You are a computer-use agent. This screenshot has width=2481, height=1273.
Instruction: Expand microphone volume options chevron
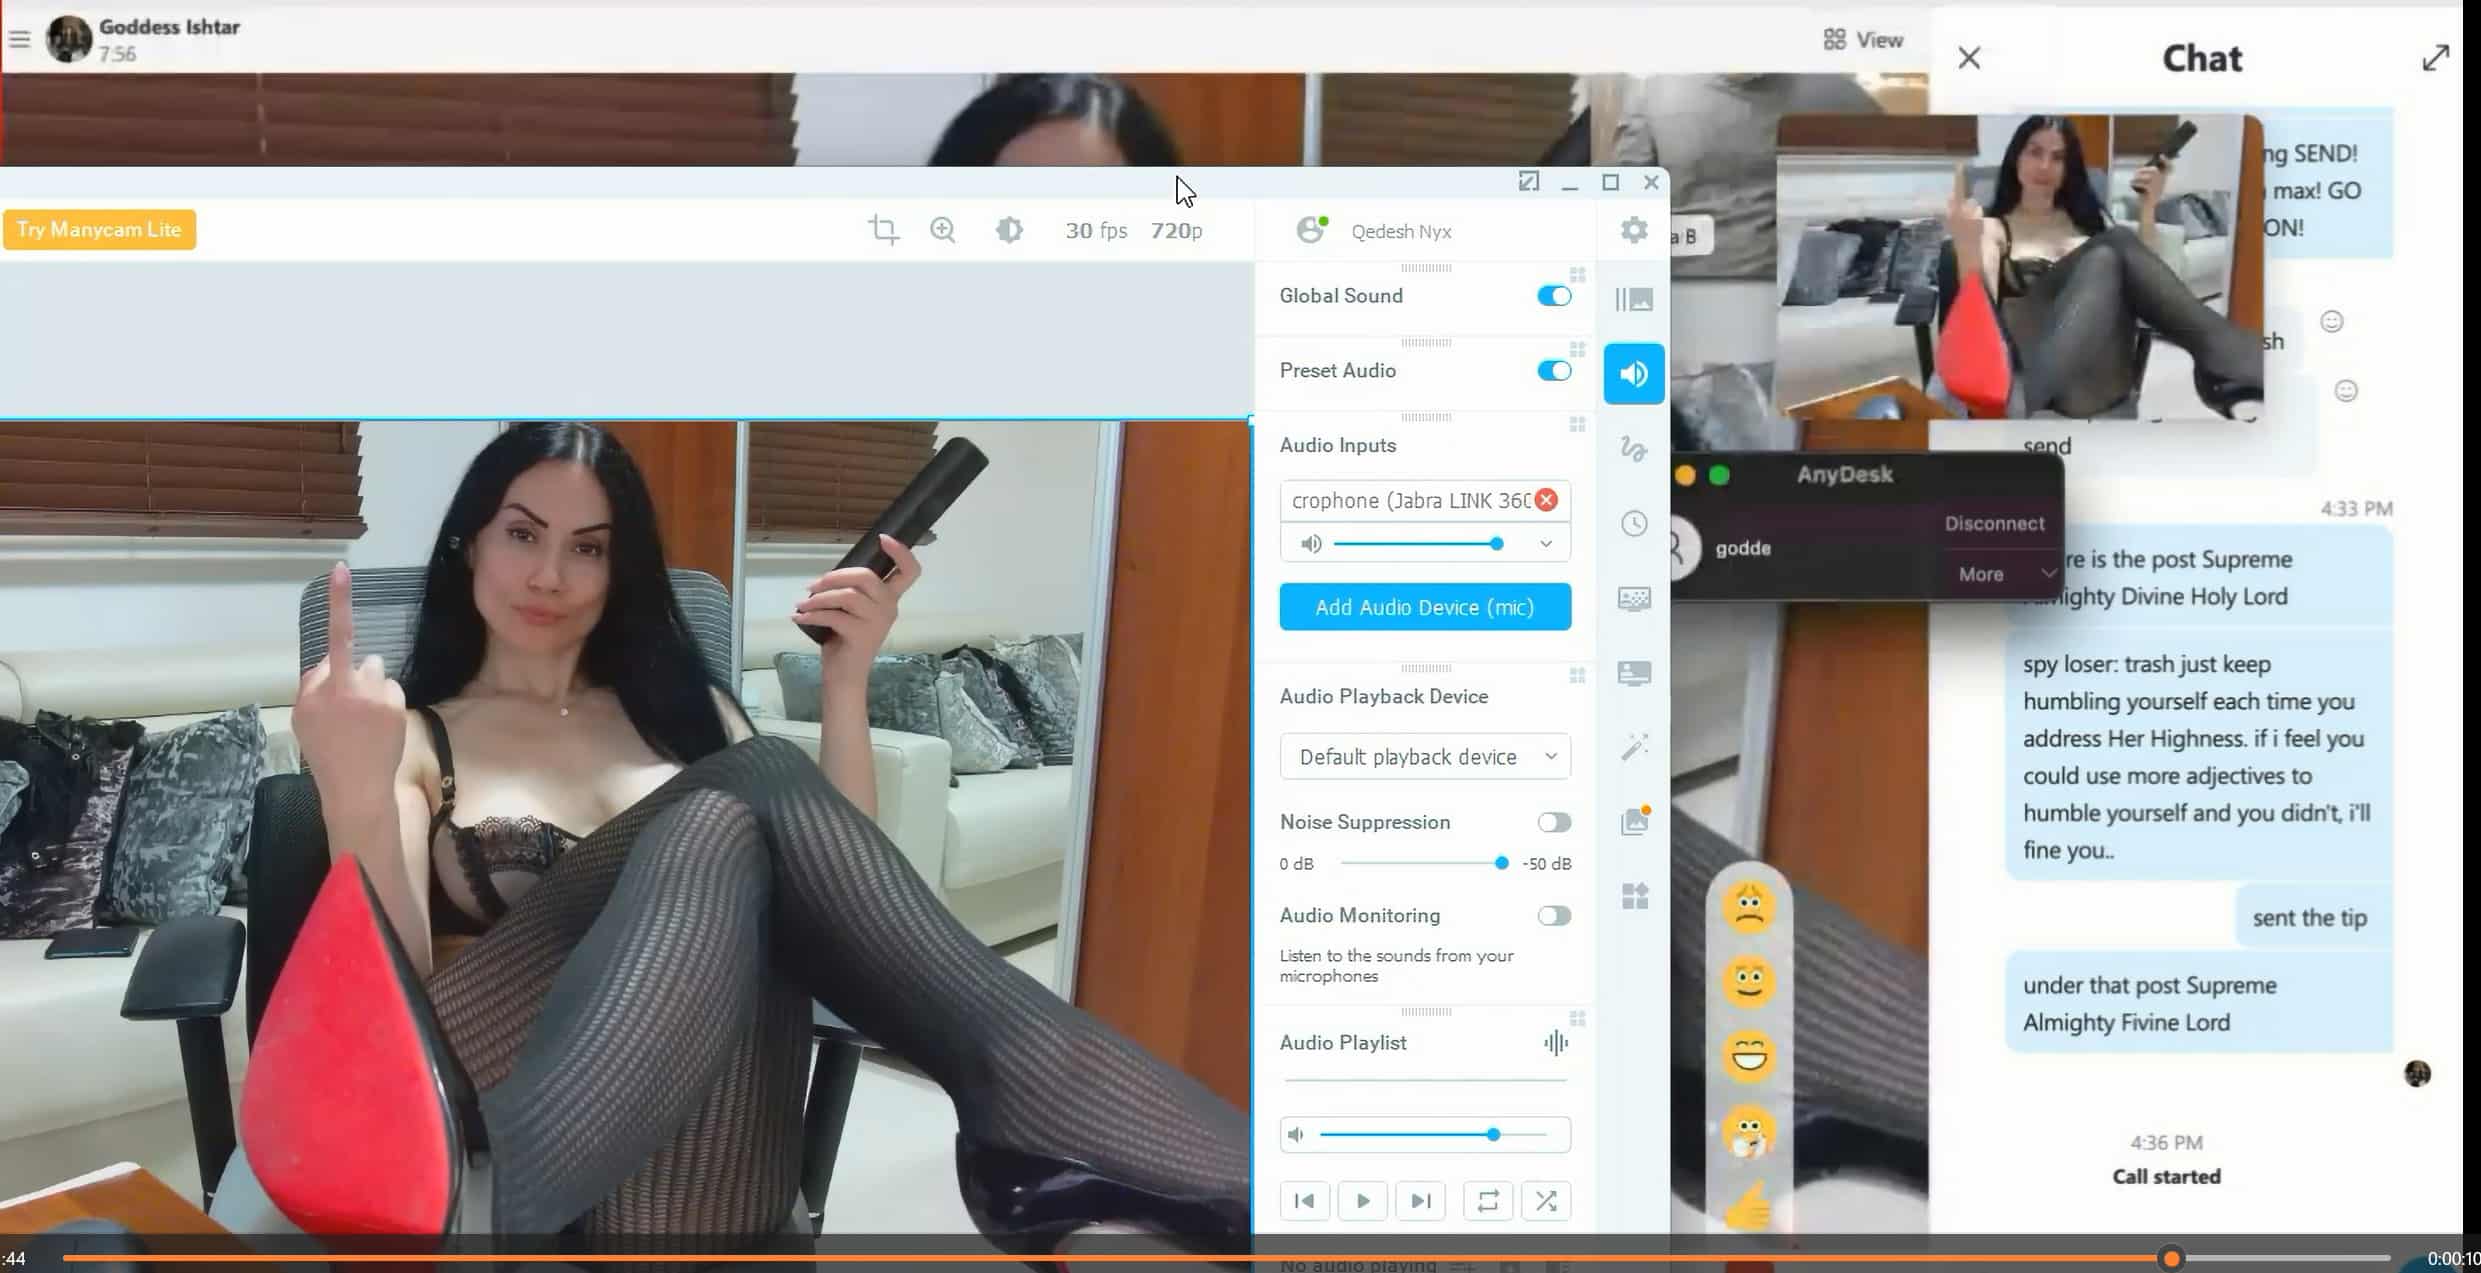1546,544
